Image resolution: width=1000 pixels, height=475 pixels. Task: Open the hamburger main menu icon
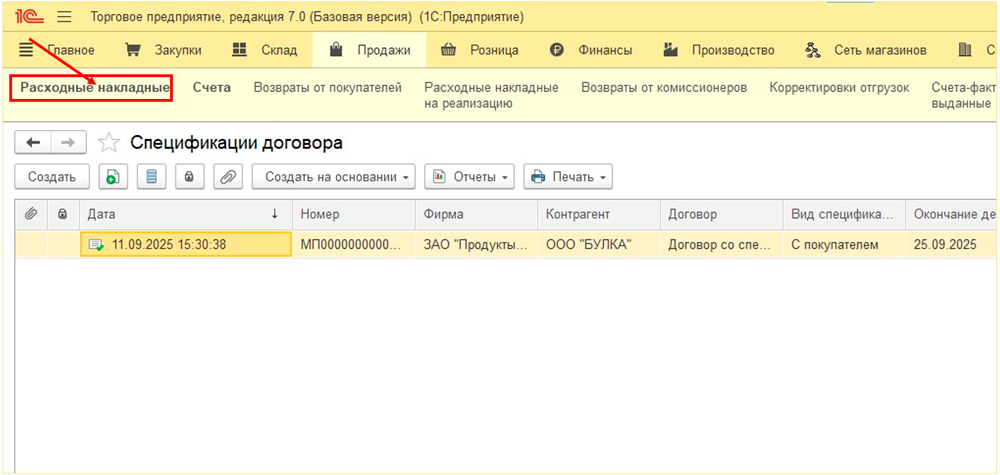point(64,17)
